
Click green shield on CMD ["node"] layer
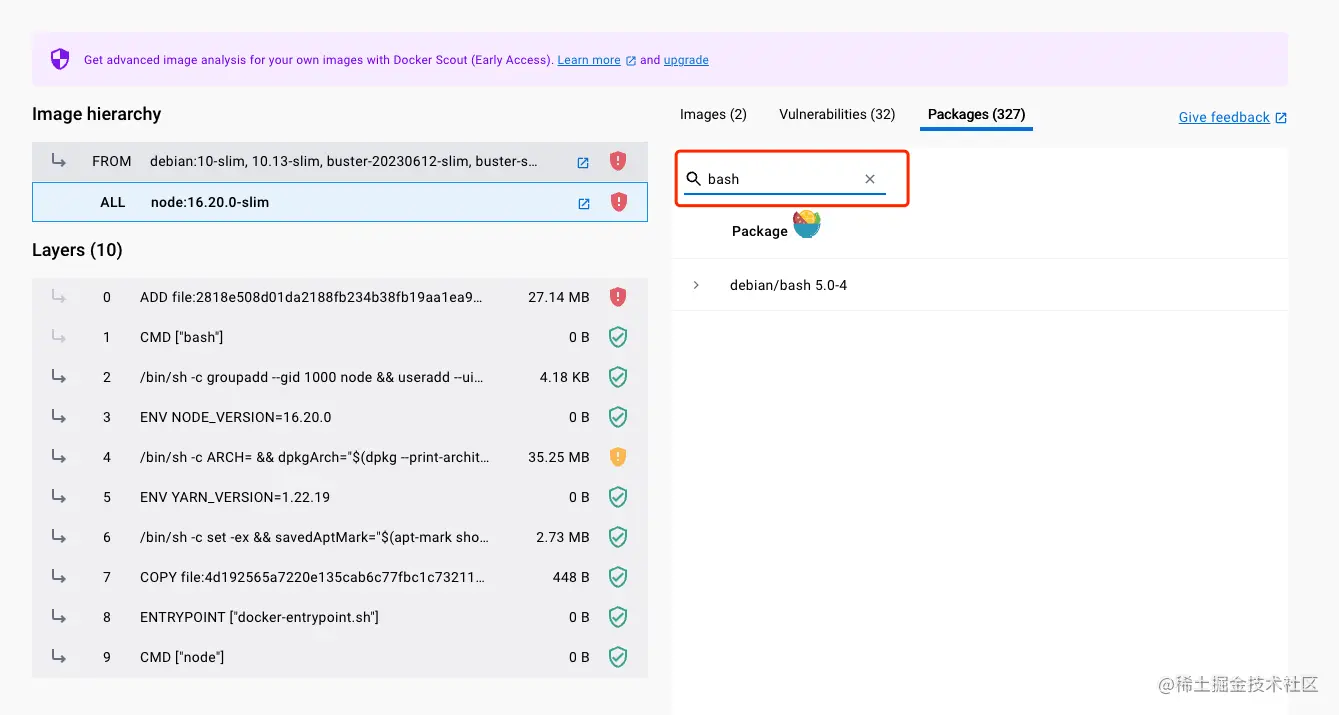(618, 657)
